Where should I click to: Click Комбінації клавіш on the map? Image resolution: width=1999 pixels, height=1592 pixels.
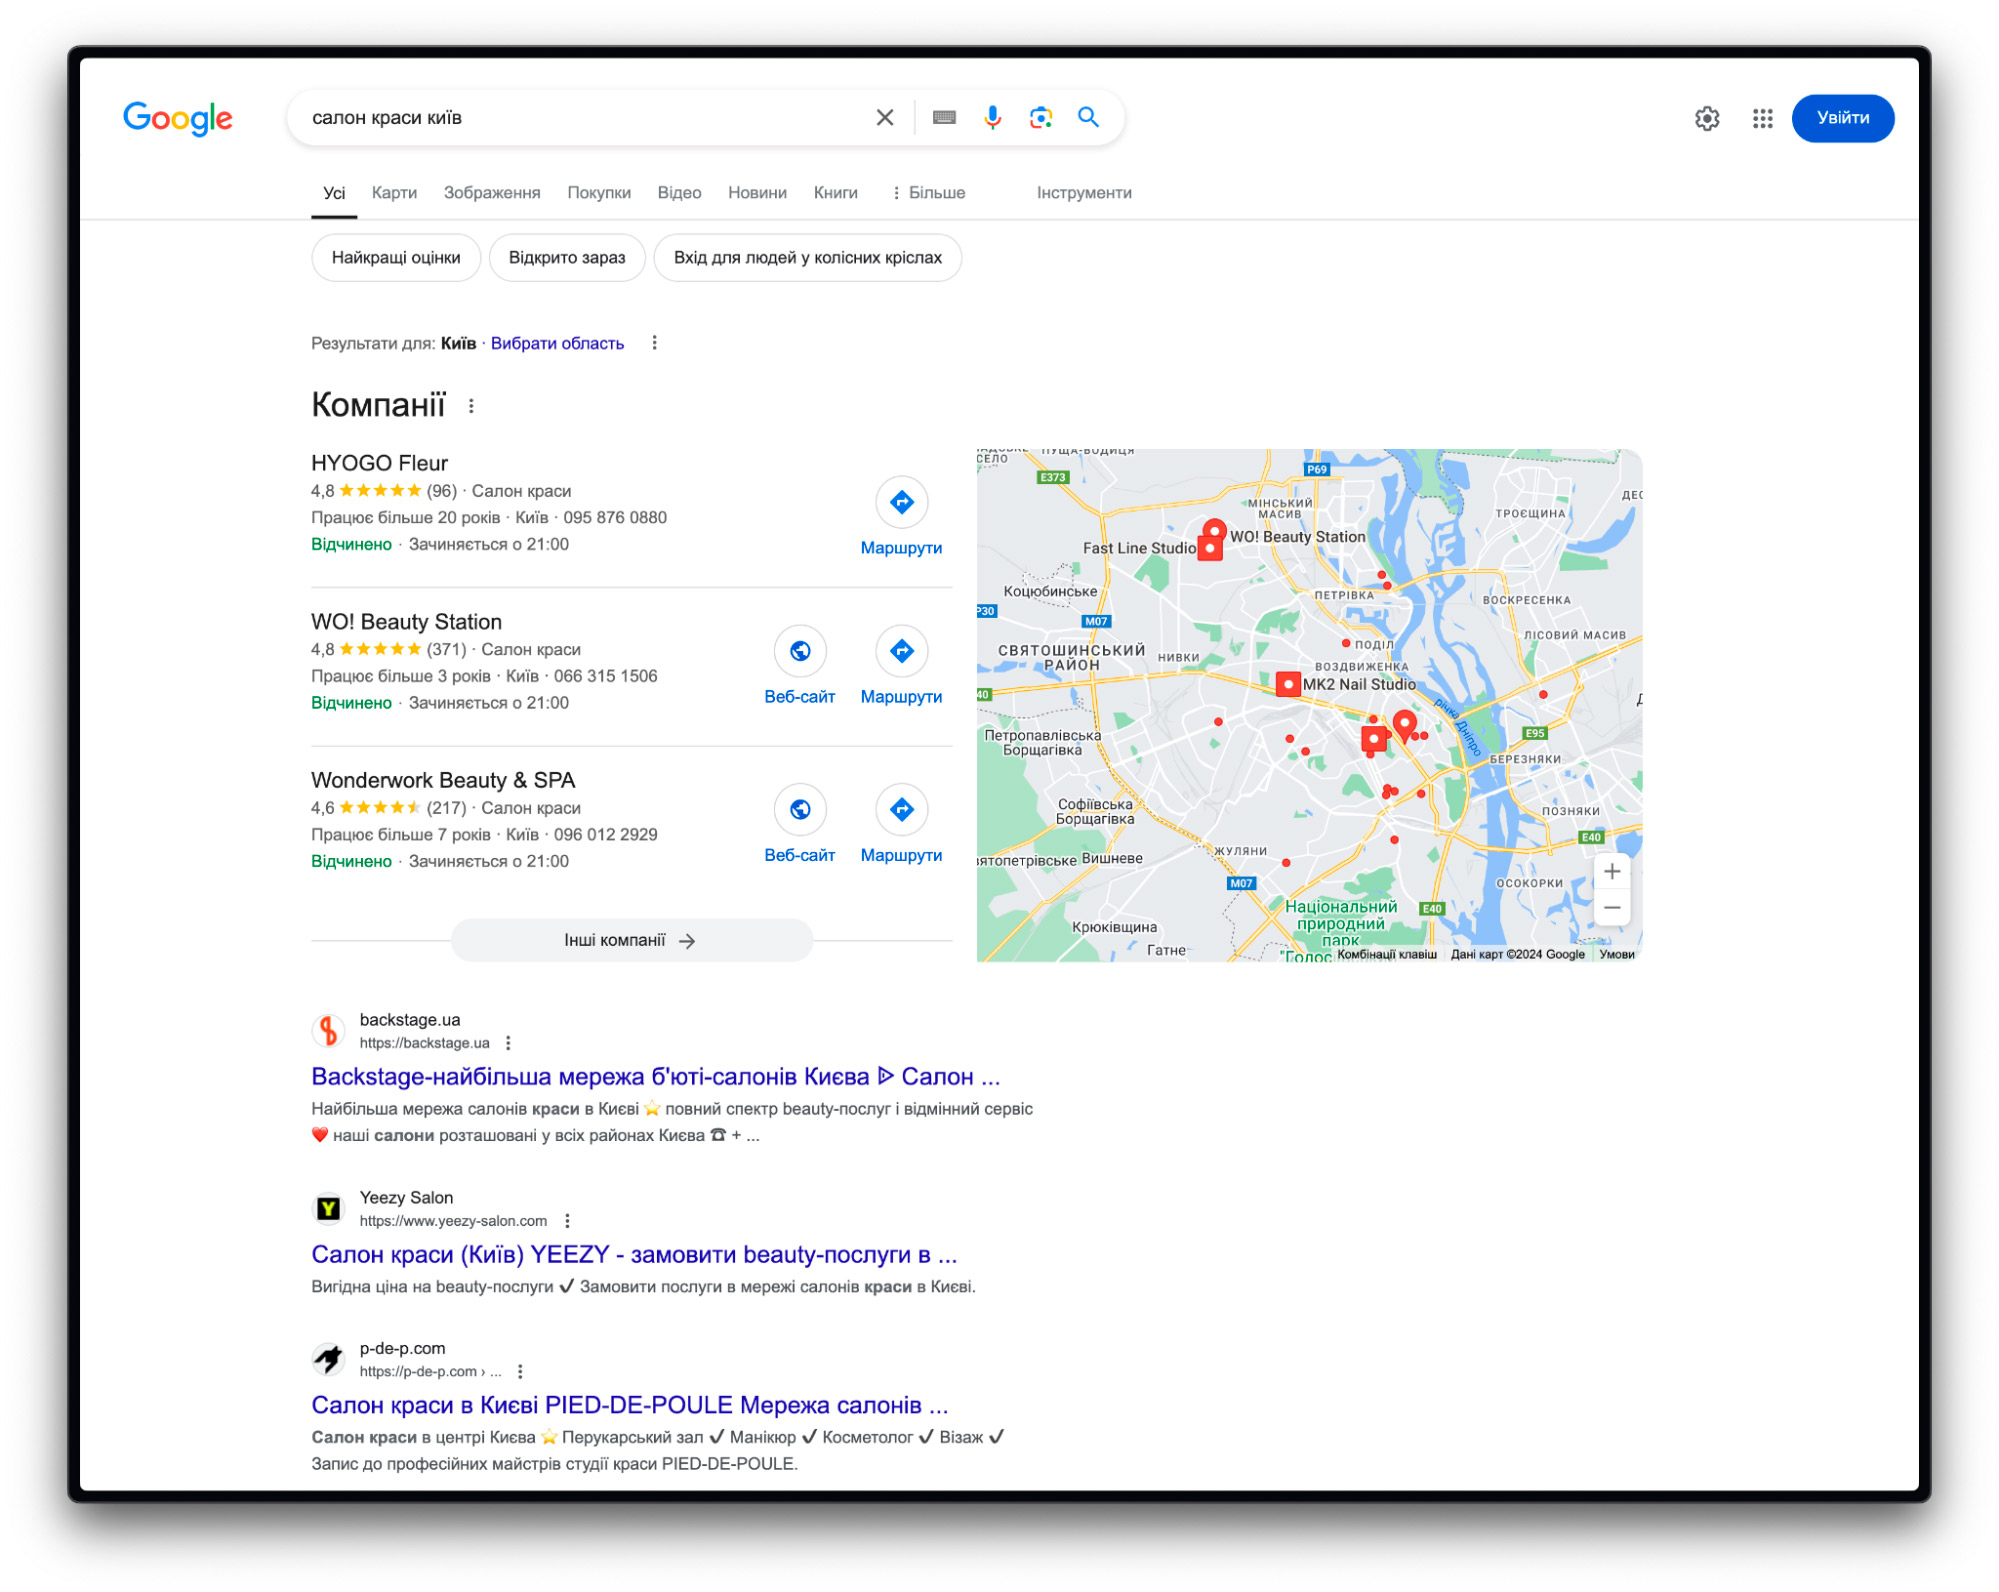point(1386,954)
